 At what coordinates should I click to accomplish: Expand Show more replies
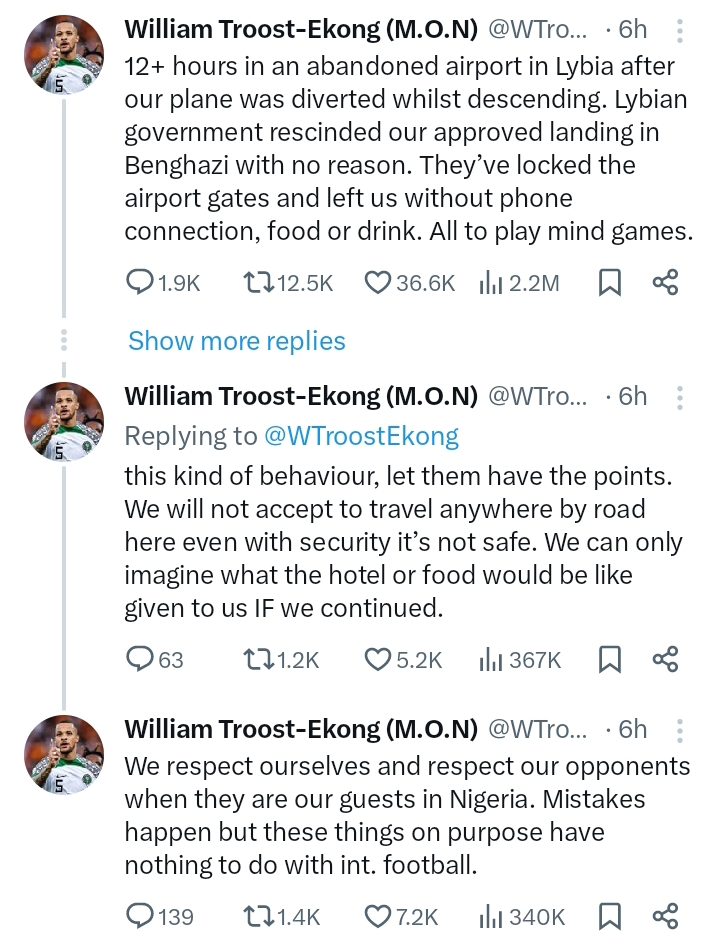tap(237, 341)
